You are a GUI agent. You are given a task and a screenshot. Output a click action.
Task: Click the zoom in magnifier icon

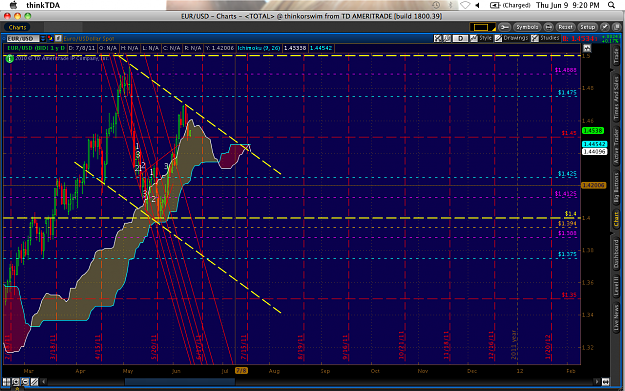(x=16, y=382)
